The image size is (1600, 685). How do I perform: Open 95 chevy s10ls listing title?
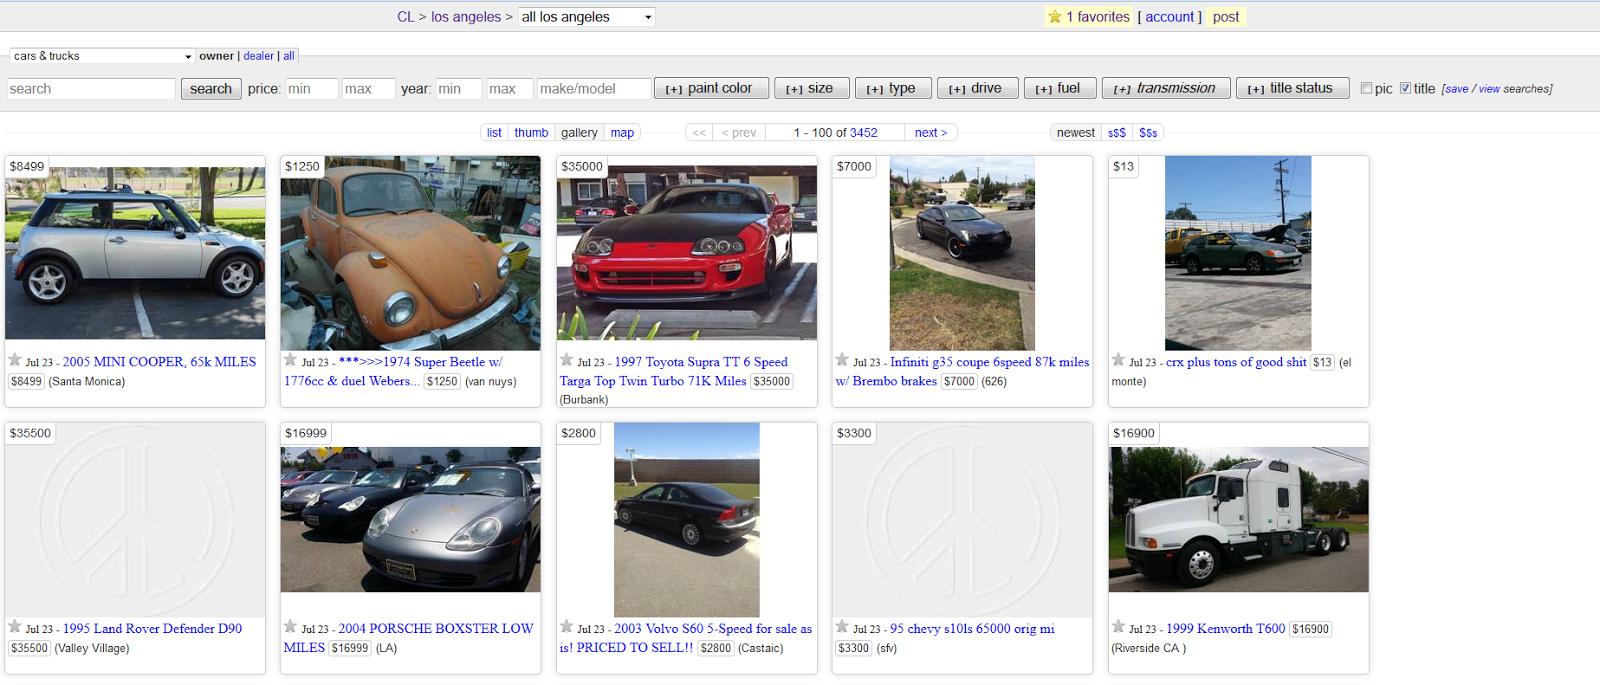point(972,628)
